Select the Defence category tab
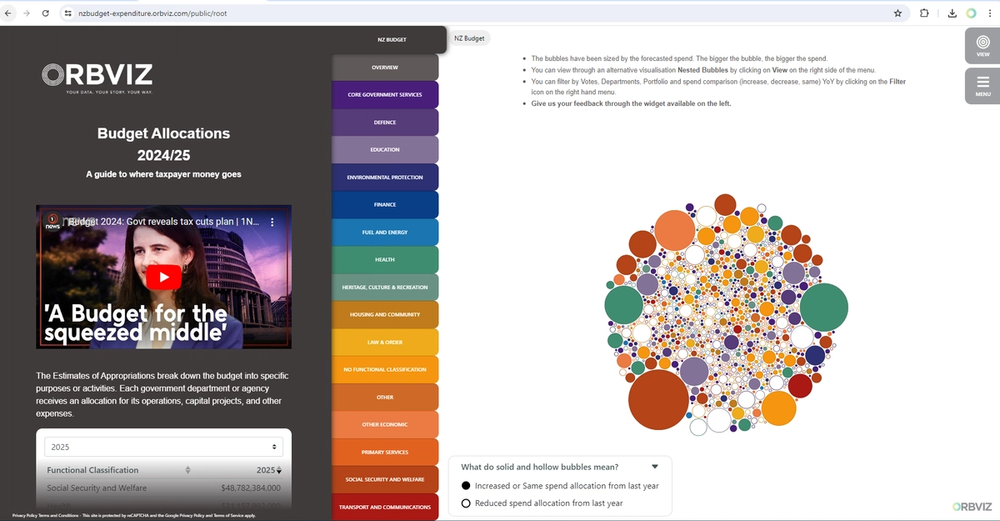 pyautogui.click(x=385, y=122)
